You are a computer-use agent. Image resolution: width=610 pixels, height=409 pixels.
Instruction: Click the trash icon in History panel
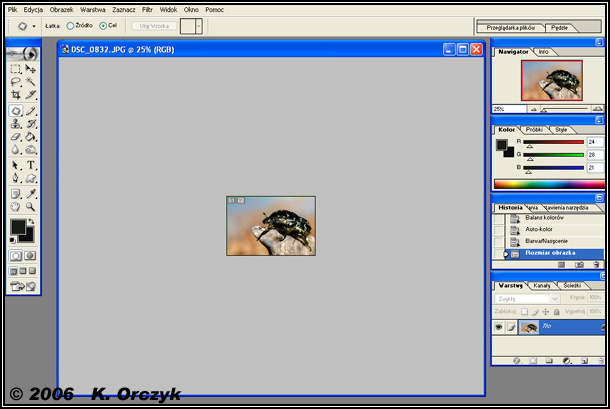pos(593,264)
